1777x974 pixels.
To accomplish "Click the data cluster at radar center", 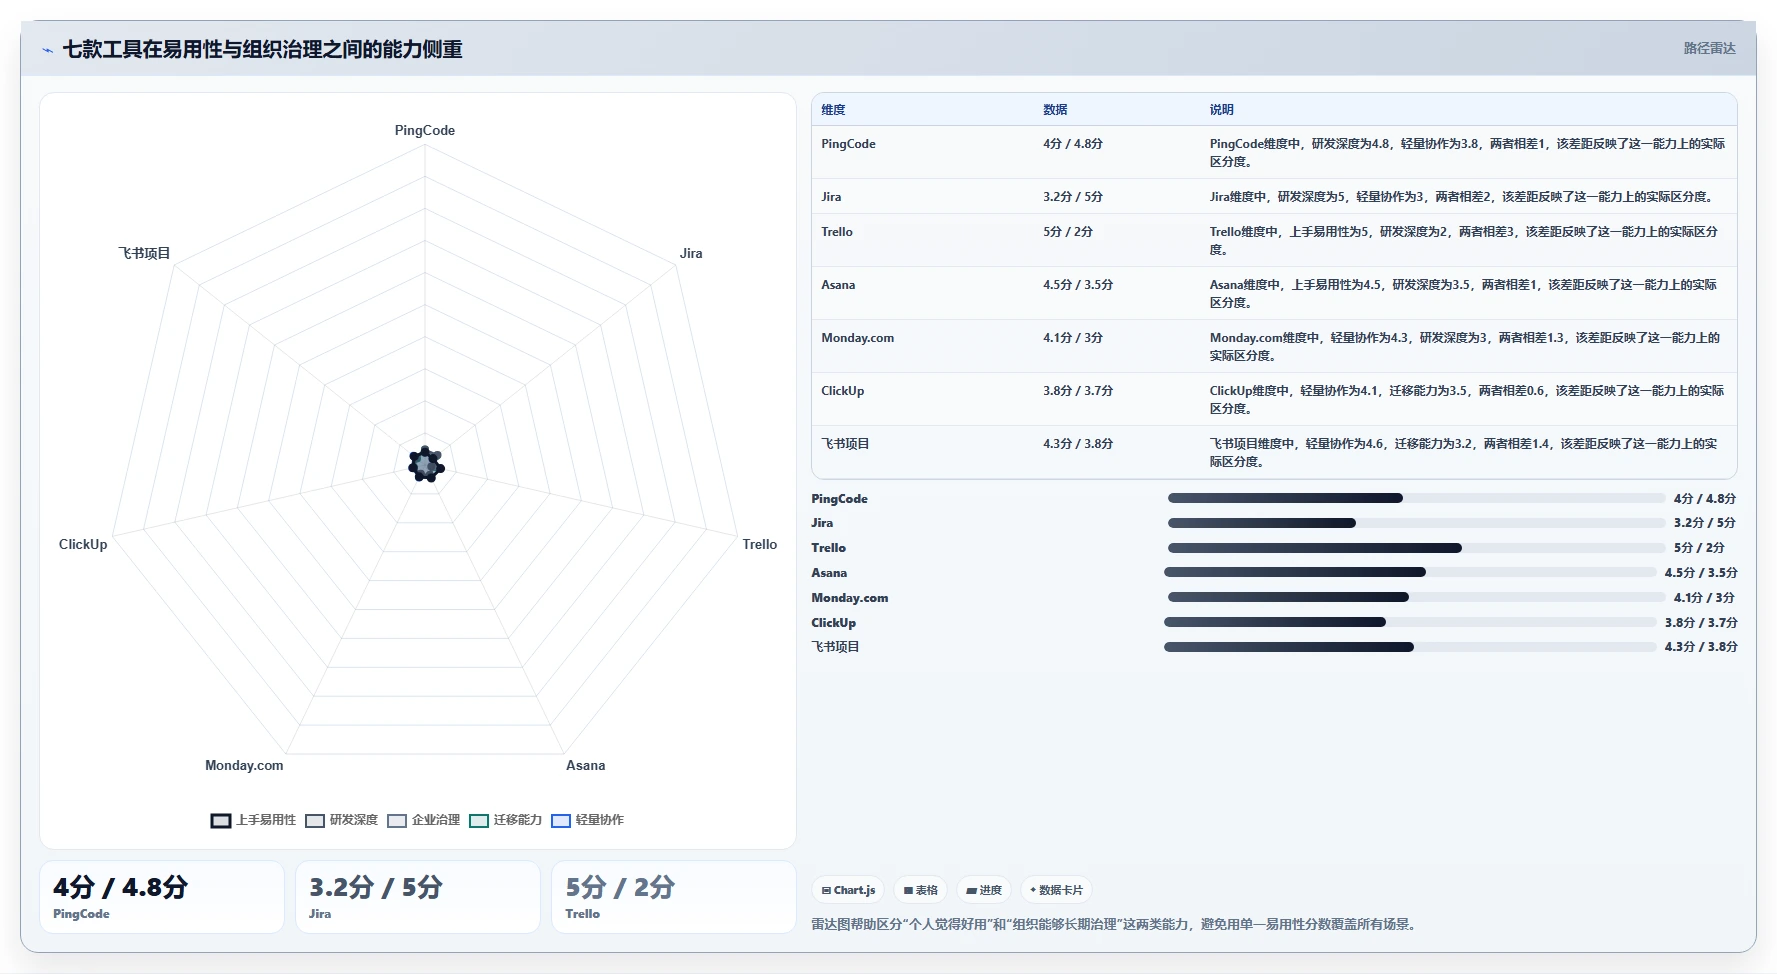I will (x=426, y=465).
